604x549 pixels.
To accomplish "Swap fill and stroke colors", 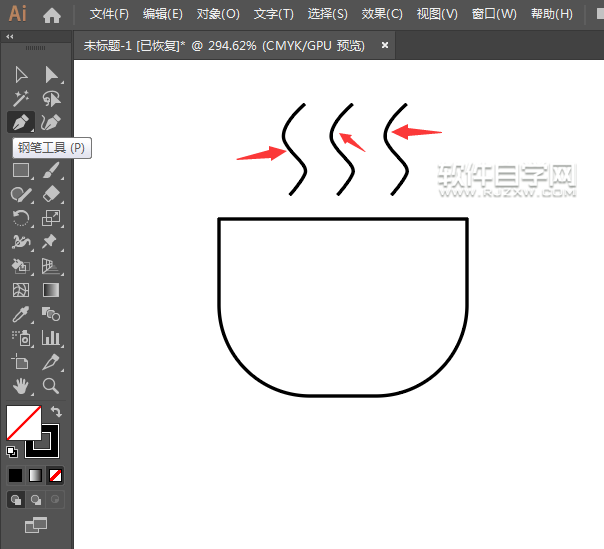I will coord(57,411).
